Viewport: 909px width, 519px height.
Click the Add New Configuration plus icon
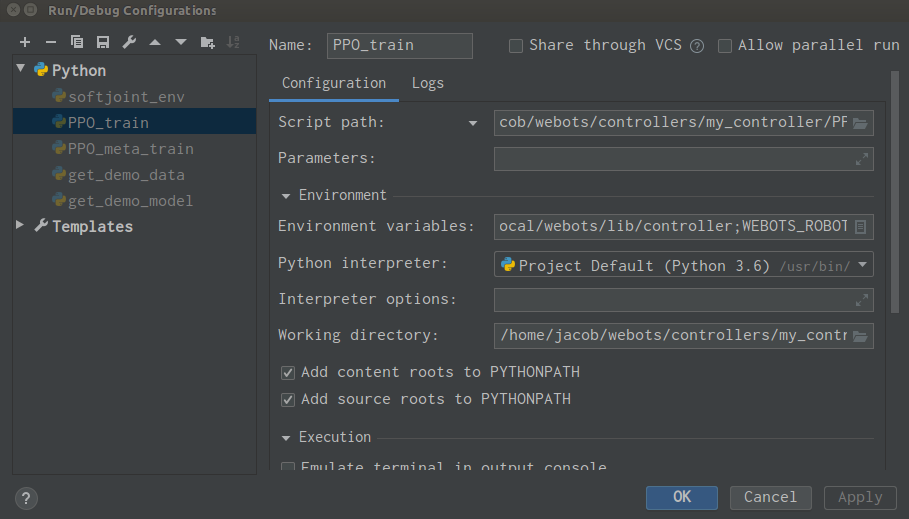pyautogui.click(x=25, y=42)
